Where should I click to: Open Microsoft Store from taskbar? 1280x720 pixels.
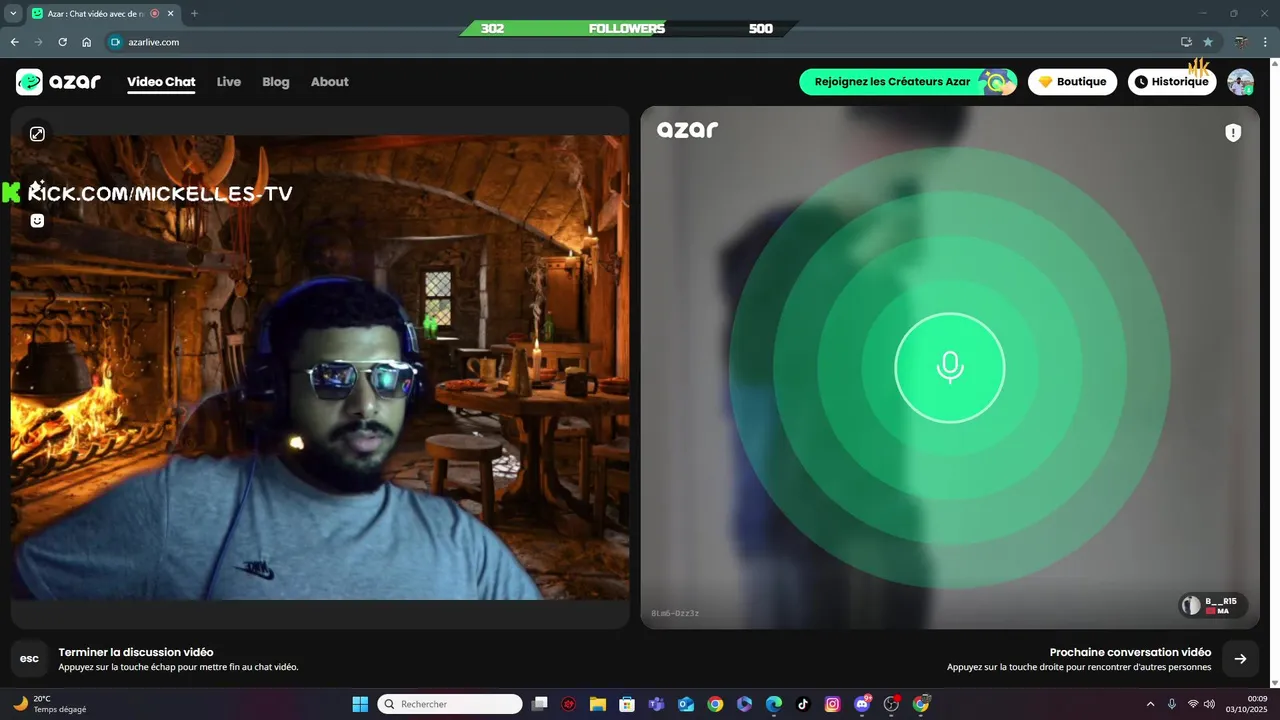point(627,704)
